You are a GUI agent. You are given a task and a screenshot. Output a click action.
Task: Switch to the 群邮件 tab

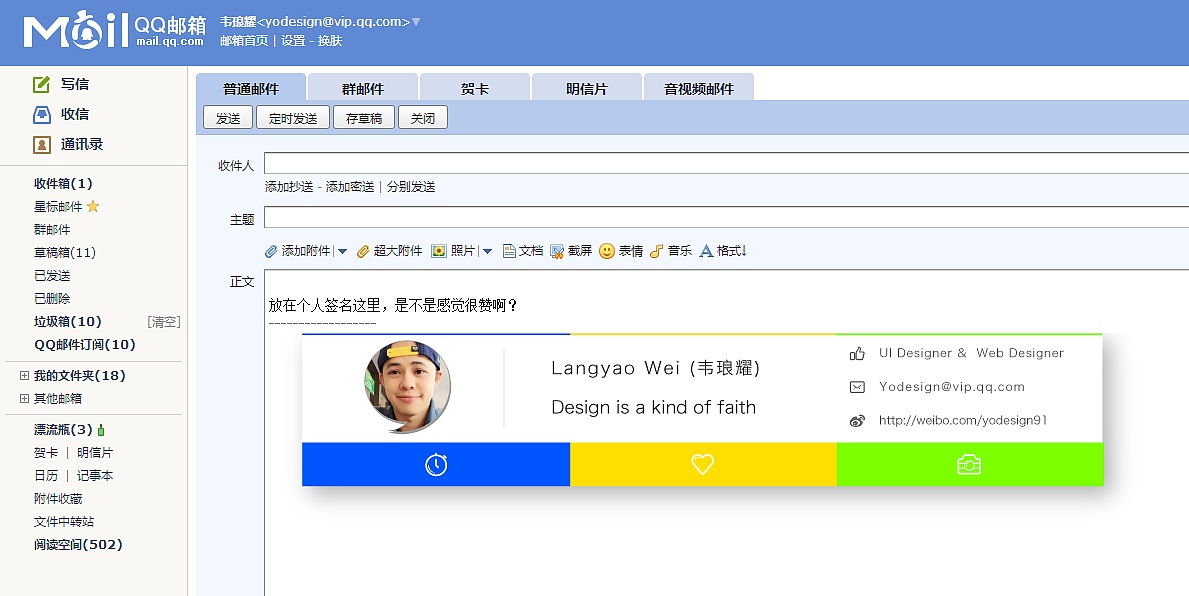pyautogui.click(x=362, y=88)
